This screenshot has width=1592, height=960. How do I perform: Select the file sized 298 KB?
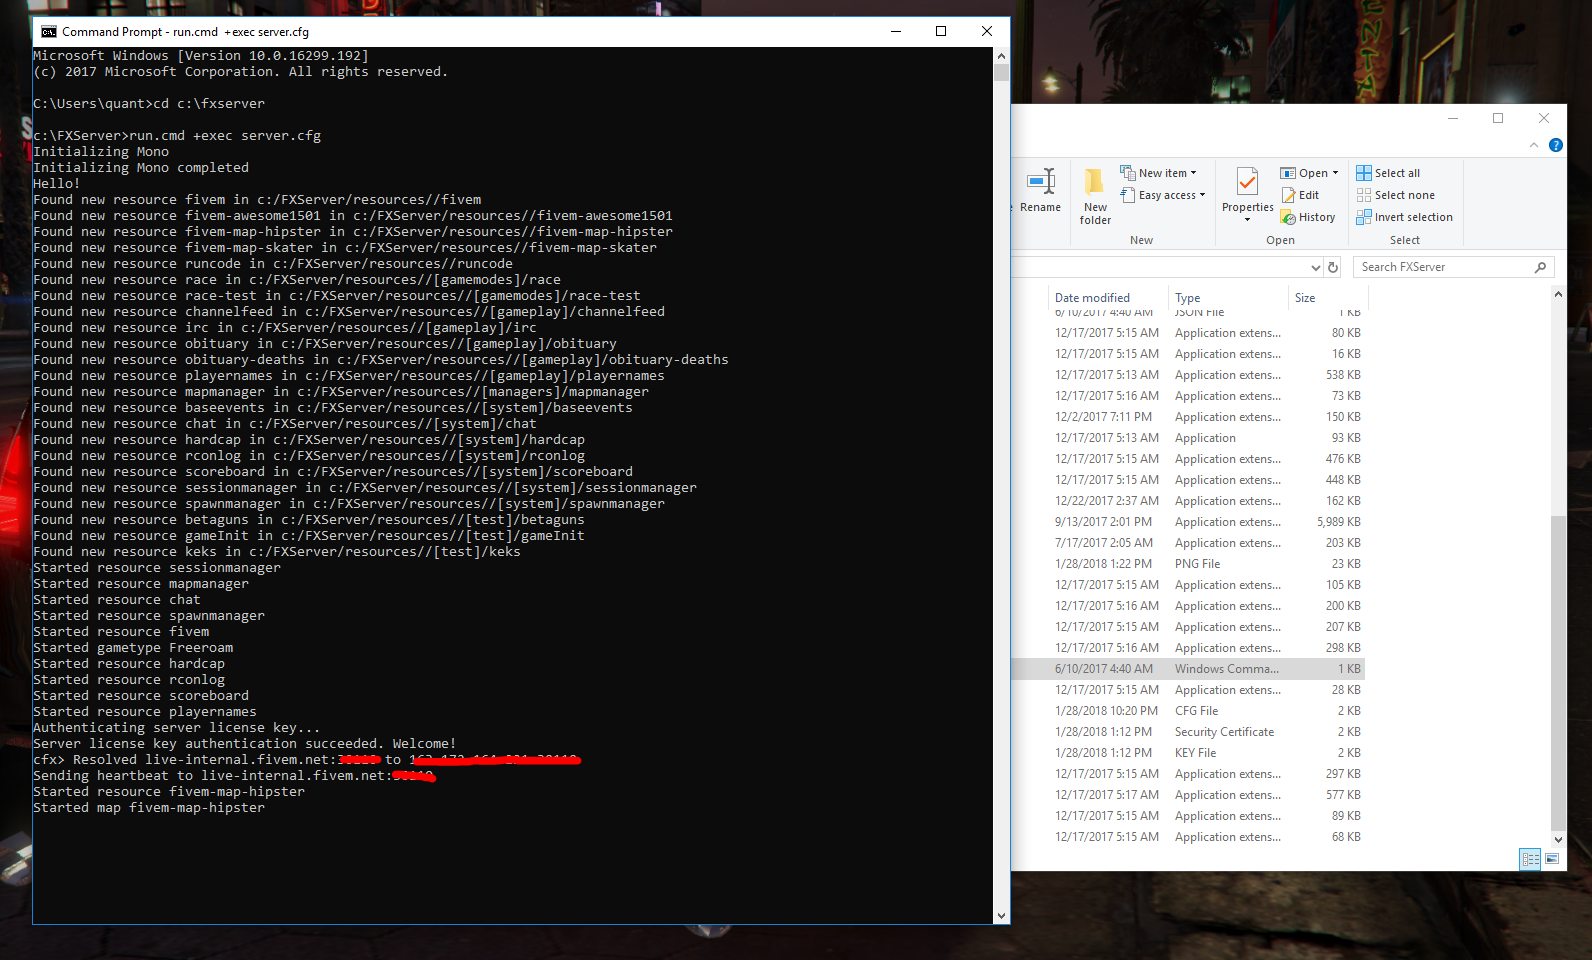pyautogui.click(x=1189, y=648)
